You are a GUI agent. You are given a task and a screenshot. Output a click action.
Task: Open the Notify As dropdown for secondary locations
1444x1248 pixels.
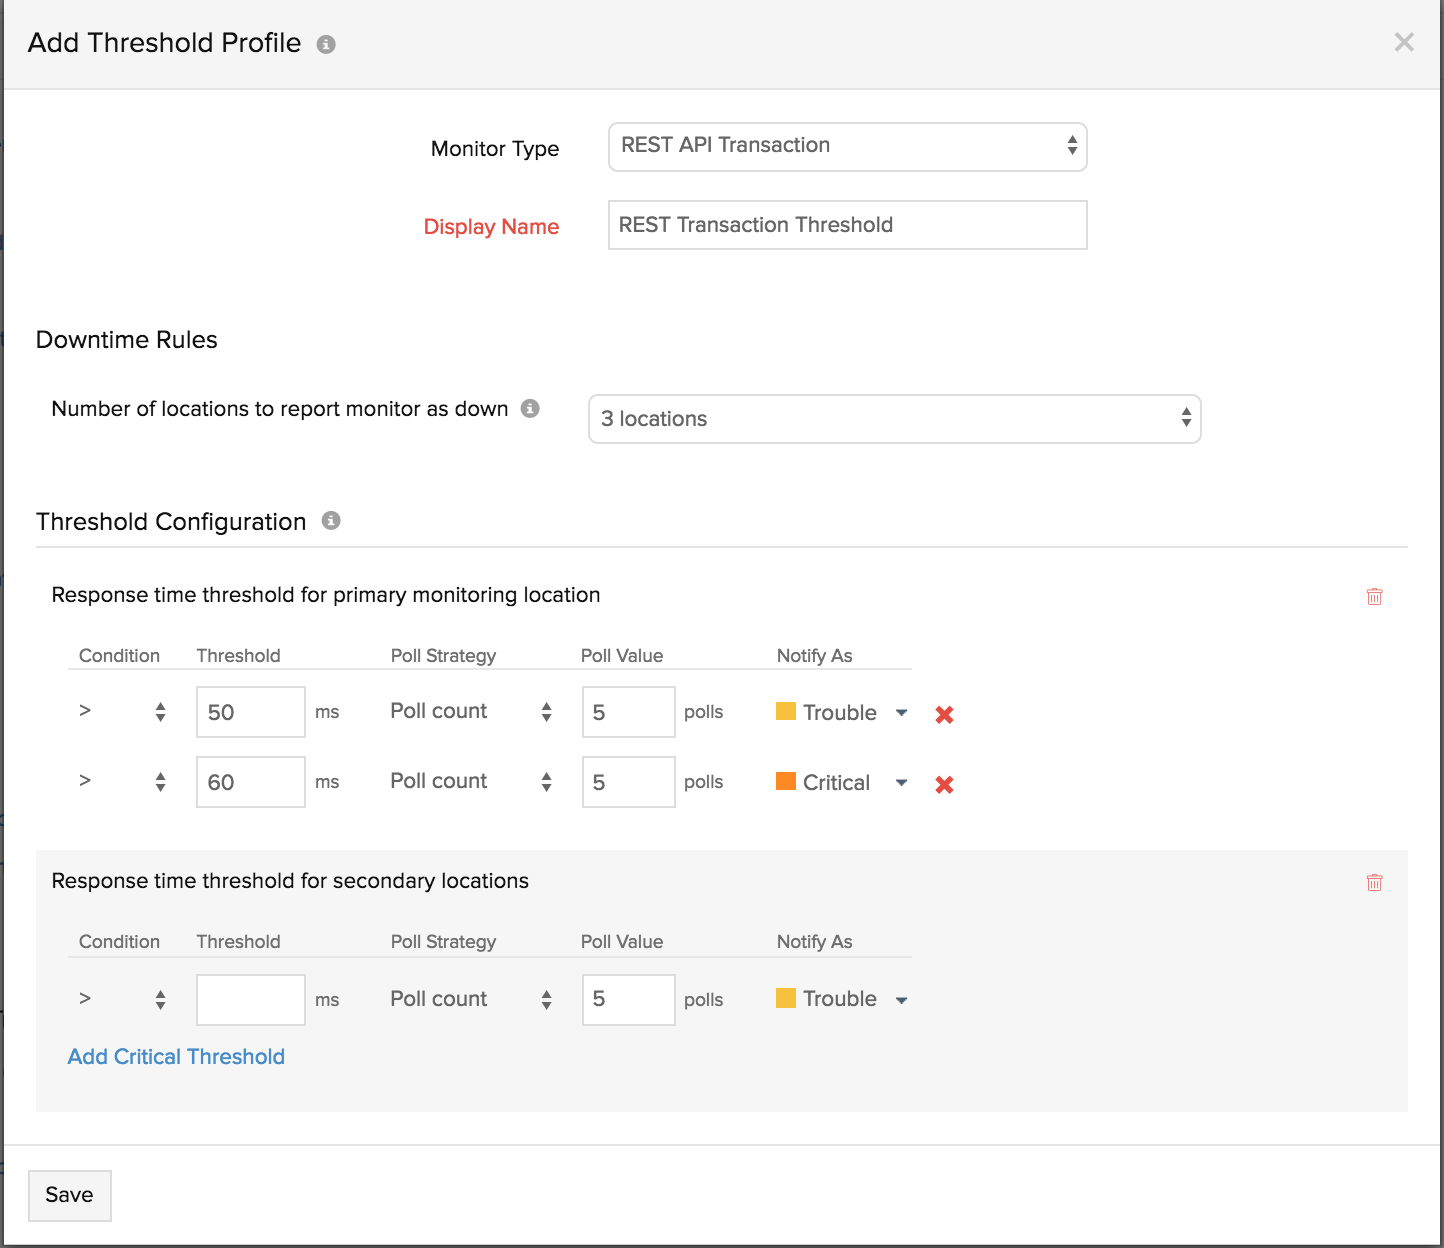pyautogui.click(x=901, y=999)
